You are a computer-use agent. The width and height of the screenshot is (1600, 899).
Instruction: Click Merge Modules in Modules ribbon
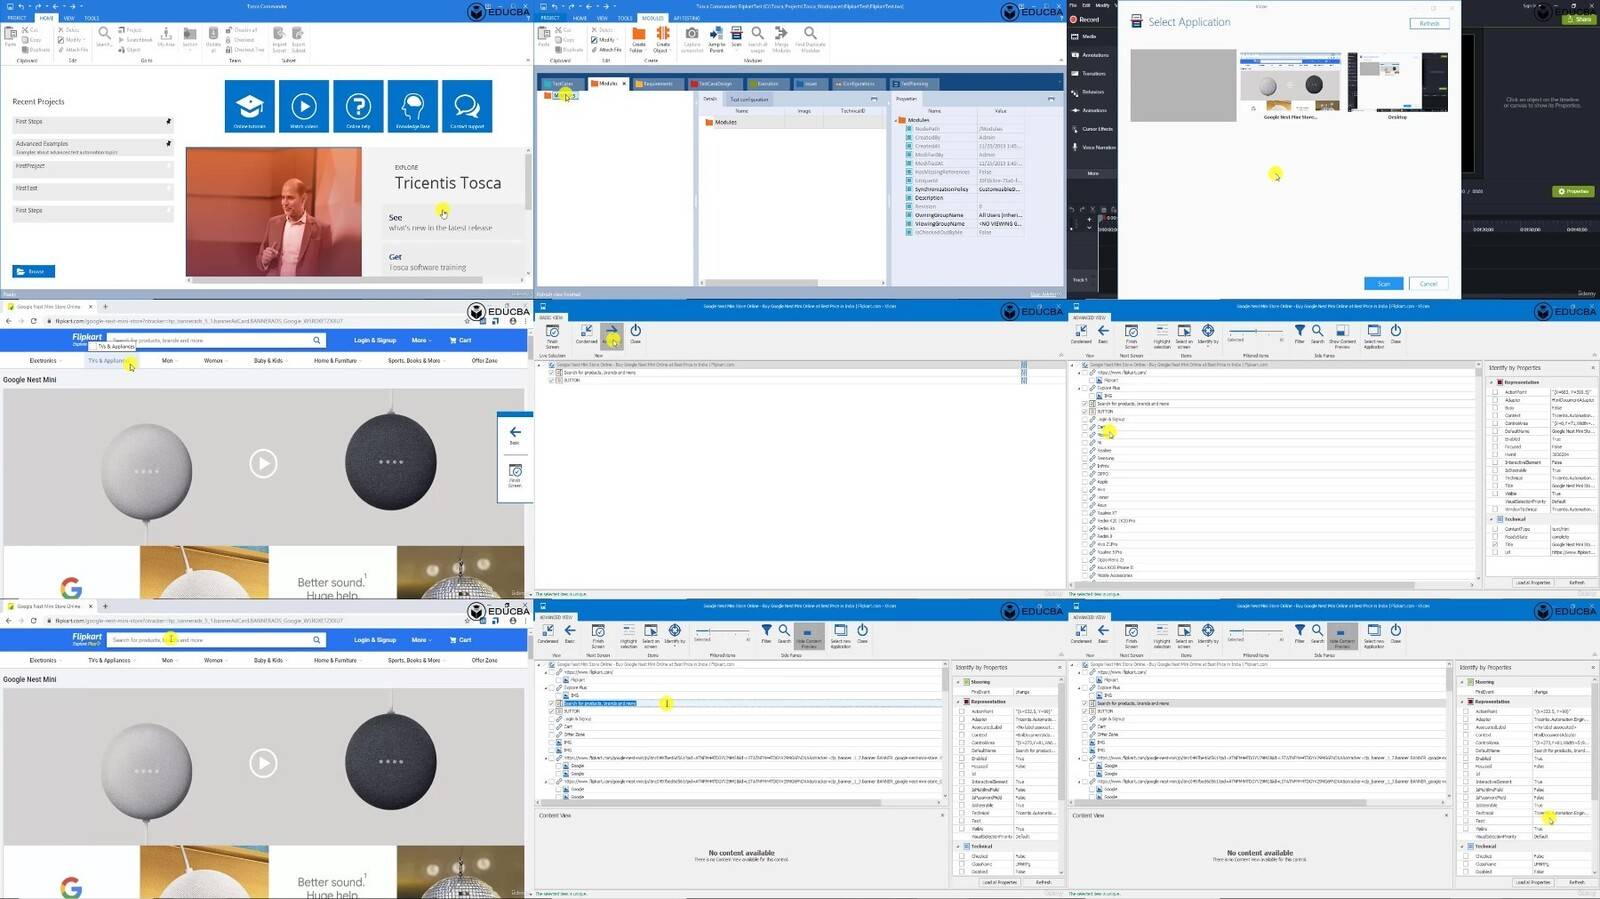point(781,39)
